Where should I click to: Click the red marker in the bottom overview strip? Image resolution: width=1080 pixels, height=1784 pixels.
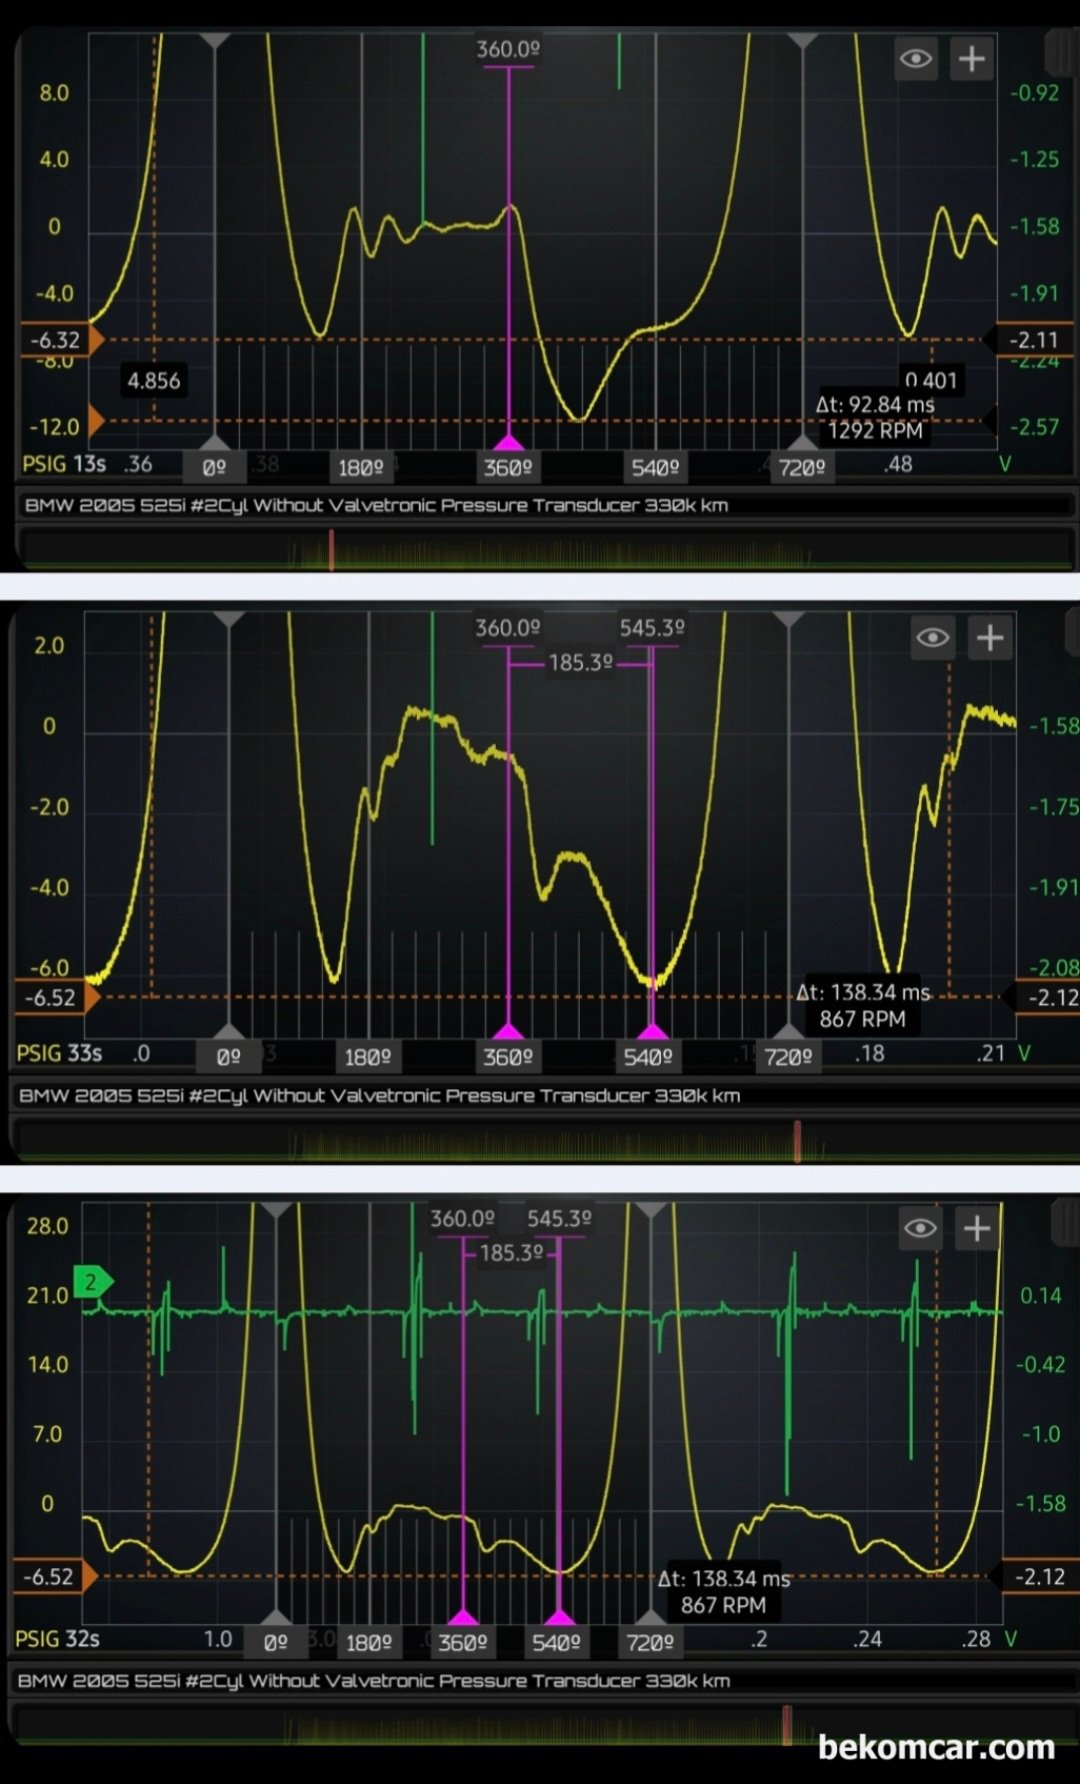(x=787, y=1724)
